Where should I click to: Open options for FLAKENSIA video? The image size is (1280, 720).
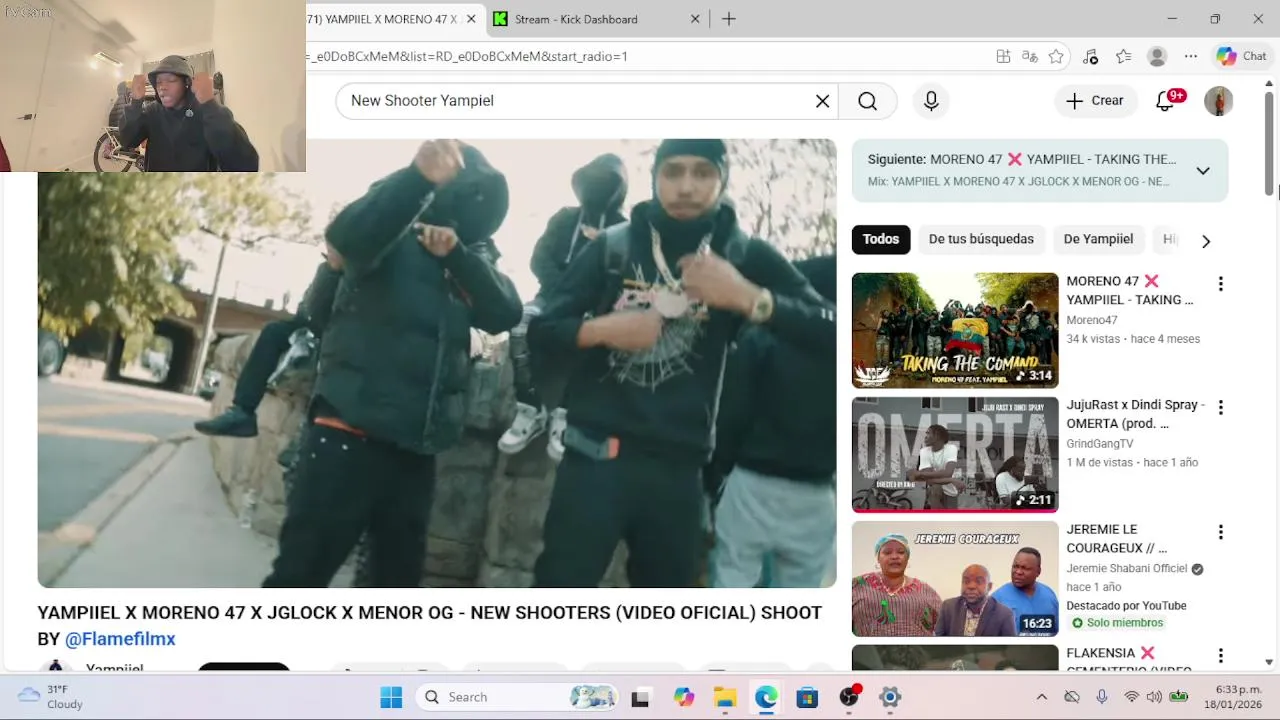click(1220, 656)
